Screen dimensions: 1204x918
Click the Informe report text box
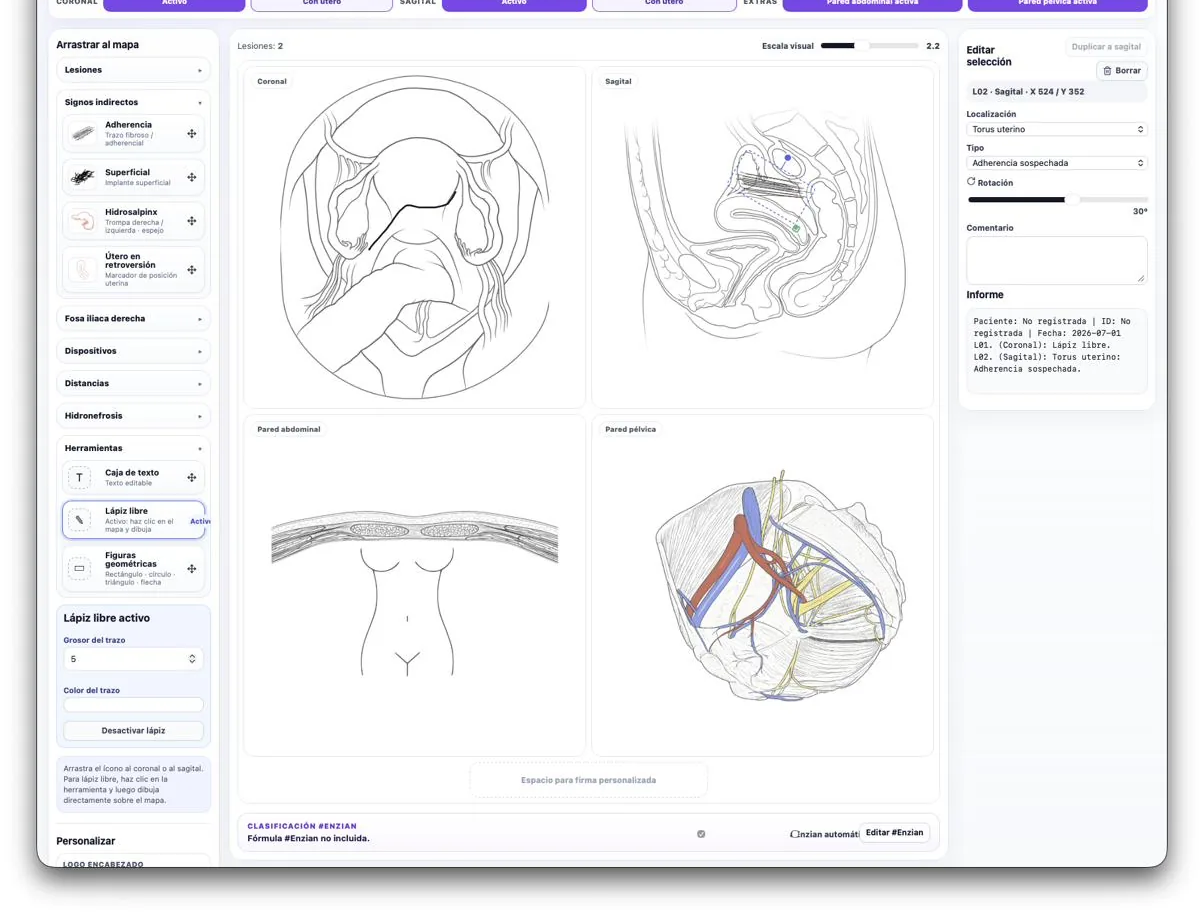tap(1056, 350)
